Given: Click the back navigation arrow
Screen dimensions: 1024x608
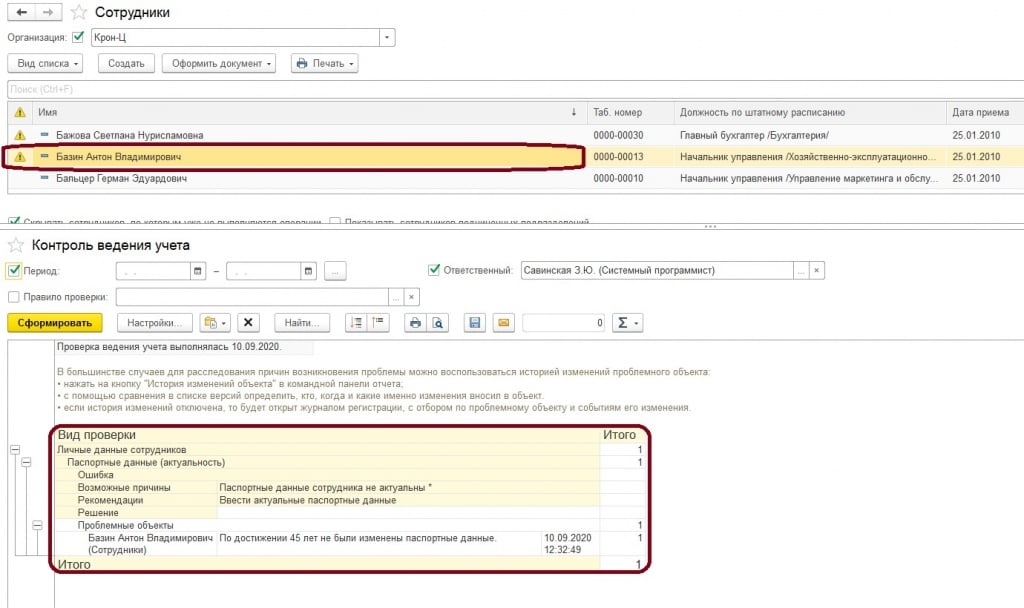Looking at the screenshot, I should click(22, 13).
